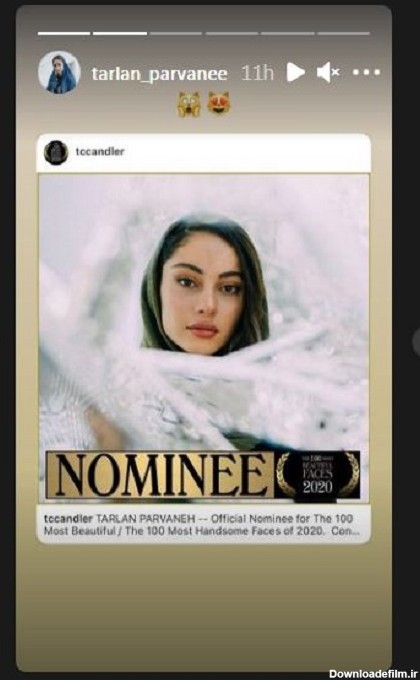Click the play button in story header
The height and width of the screenshot is (680, 420).
coord(295,72)
